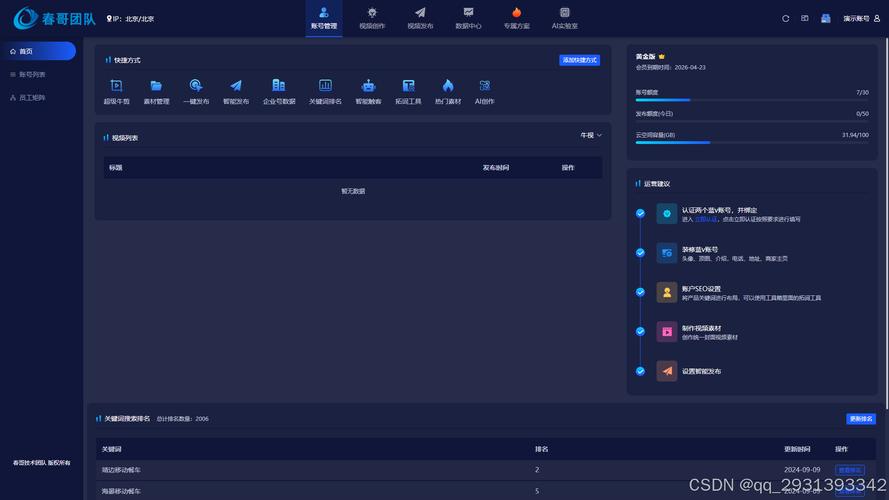Toggle the checkmark beside 设置智能发布 step
The image size is (889, 500).
click(x=640, y=371)
